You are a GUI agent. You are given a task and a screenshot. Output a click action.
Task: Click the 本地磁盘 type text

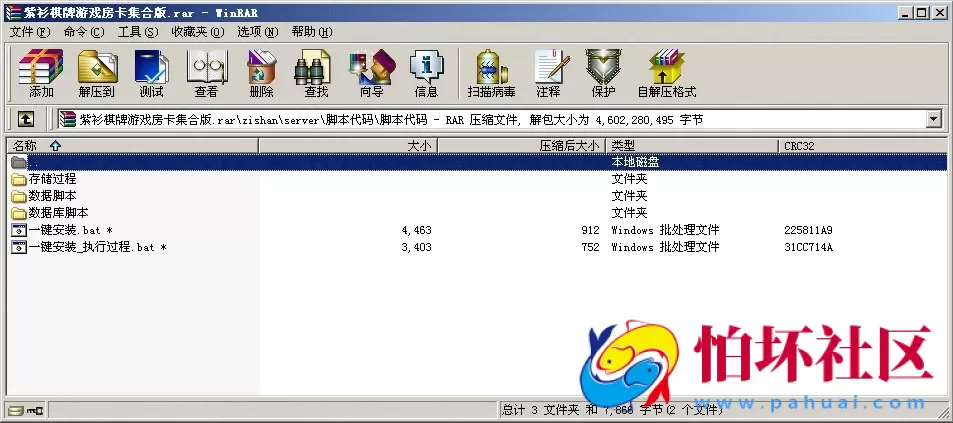(x=635, y=162)
